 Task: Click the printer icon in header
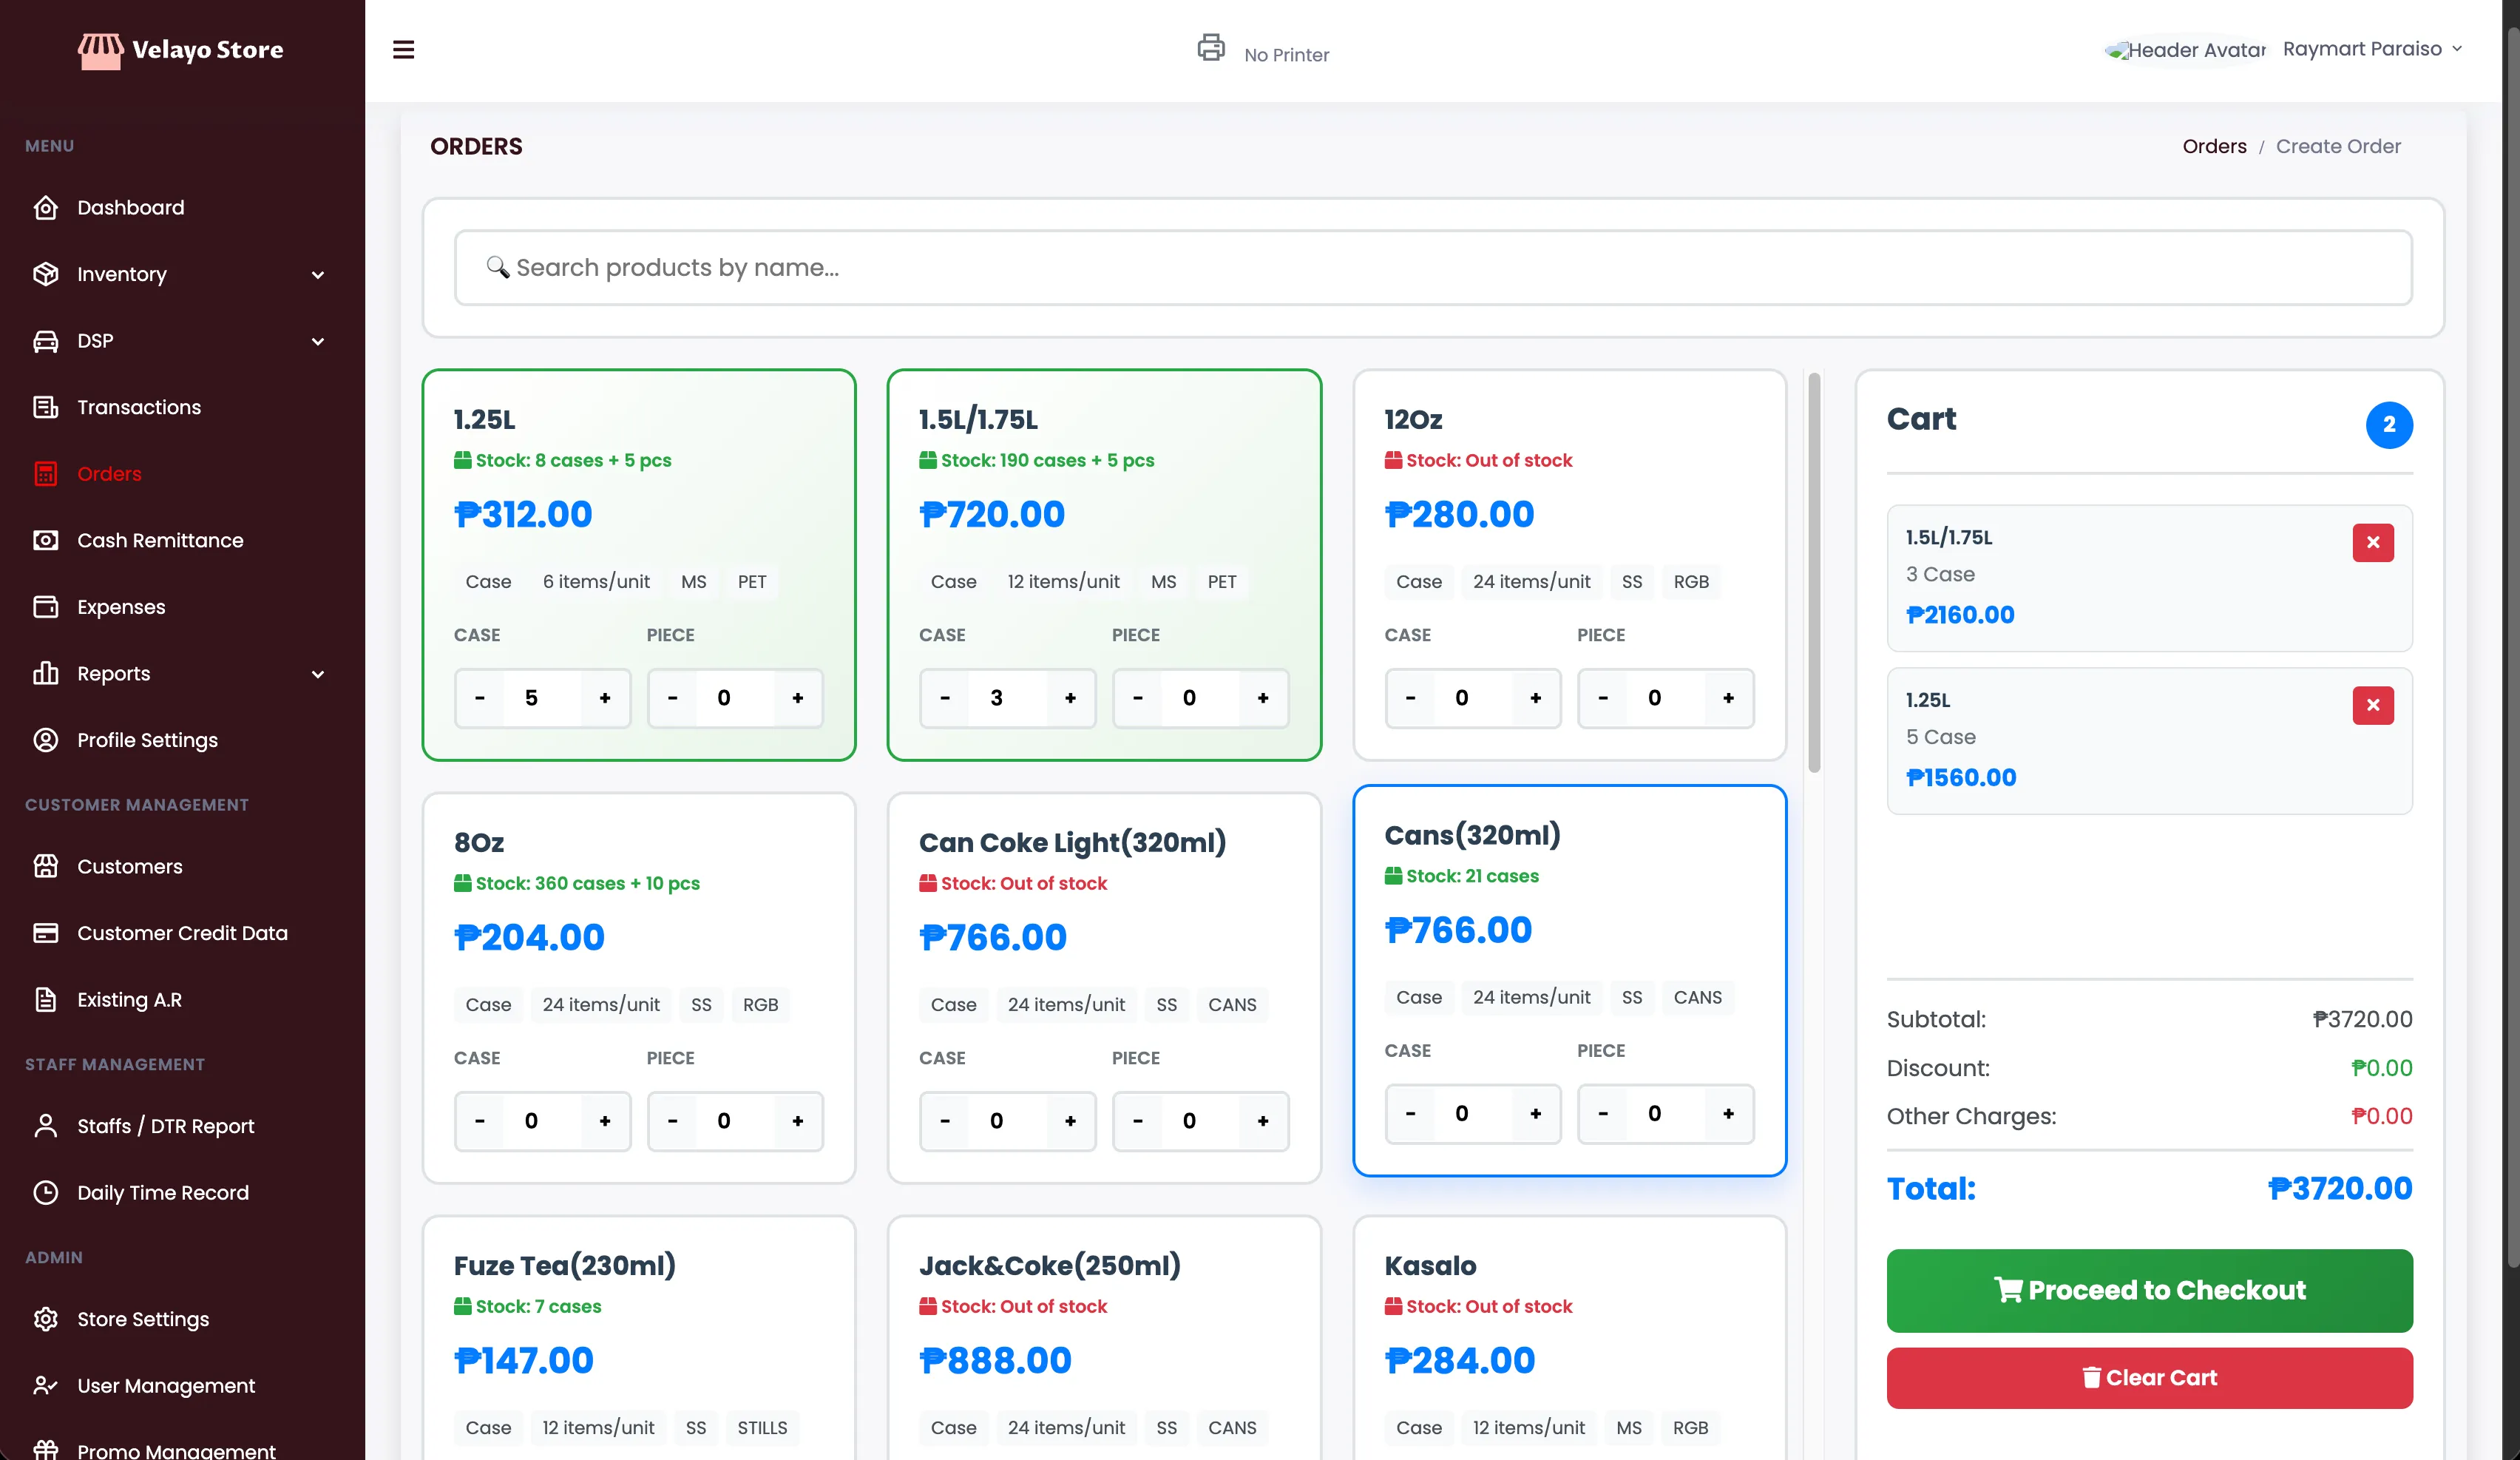tap(1211, 48)
